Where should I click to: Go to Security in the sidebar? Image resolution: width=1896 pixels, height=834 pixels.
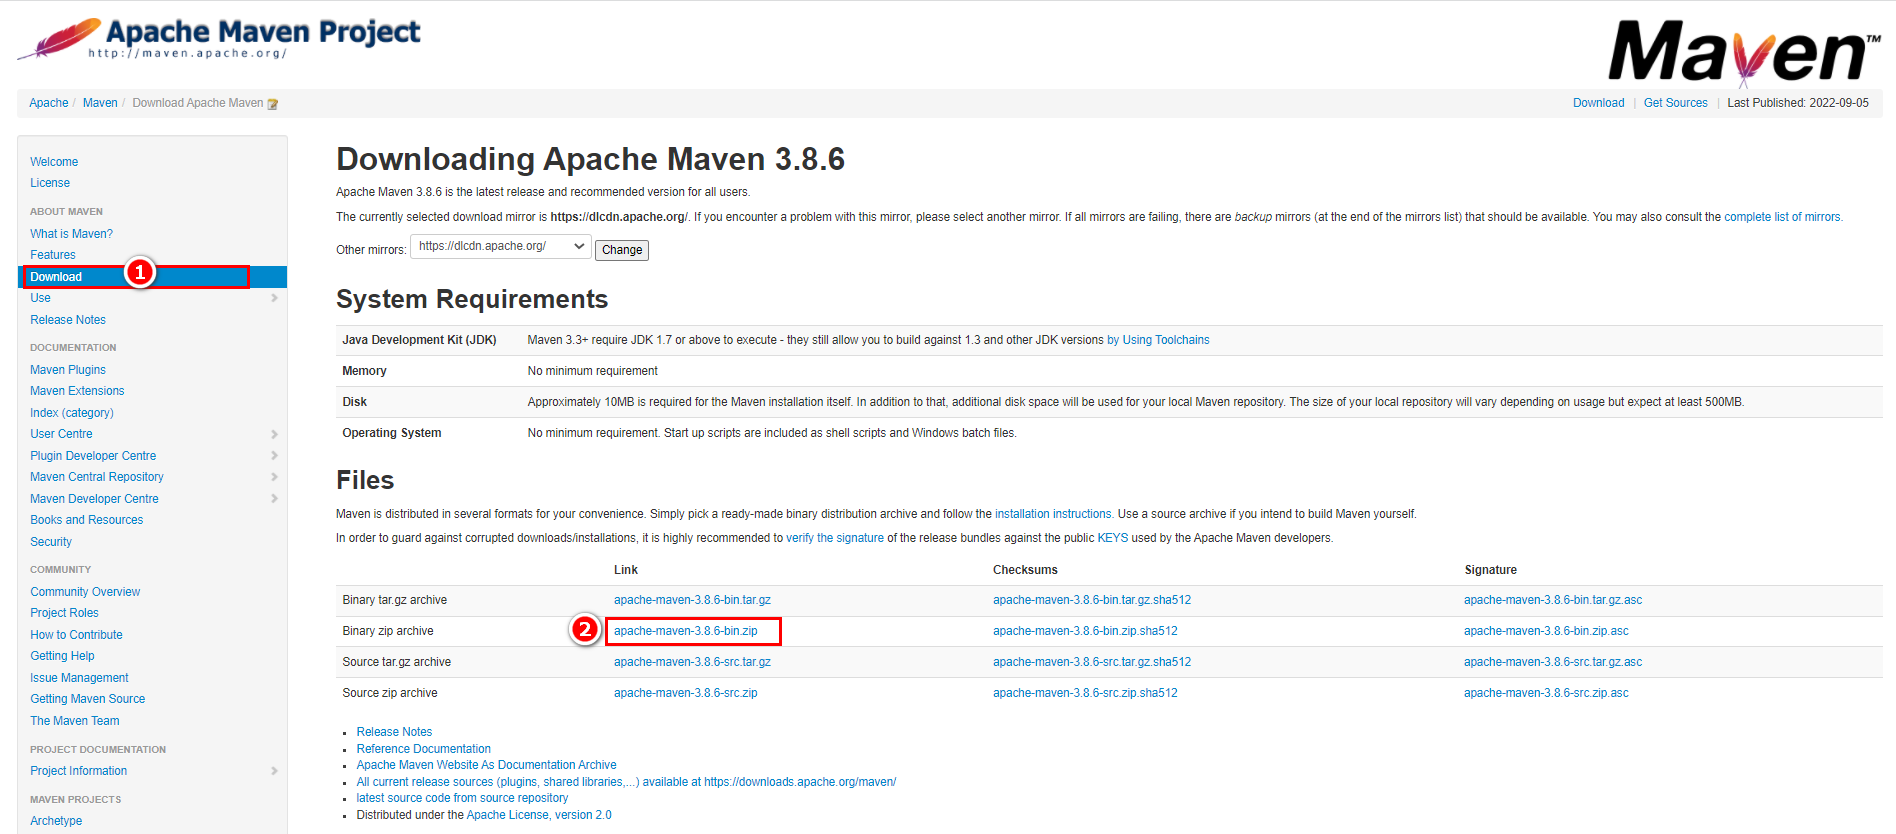pyautogui.click(x=51, y=542)
